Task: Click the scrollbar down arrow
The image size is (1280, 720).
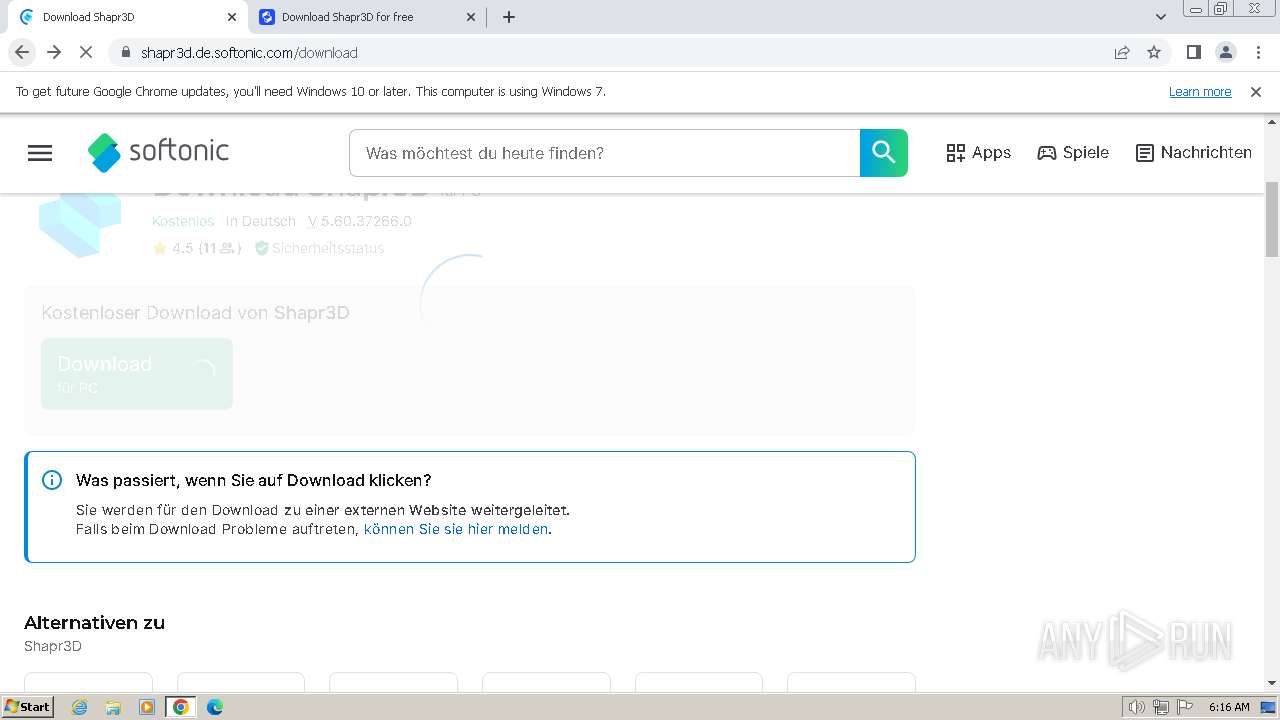Action: tap(1272, 683)
